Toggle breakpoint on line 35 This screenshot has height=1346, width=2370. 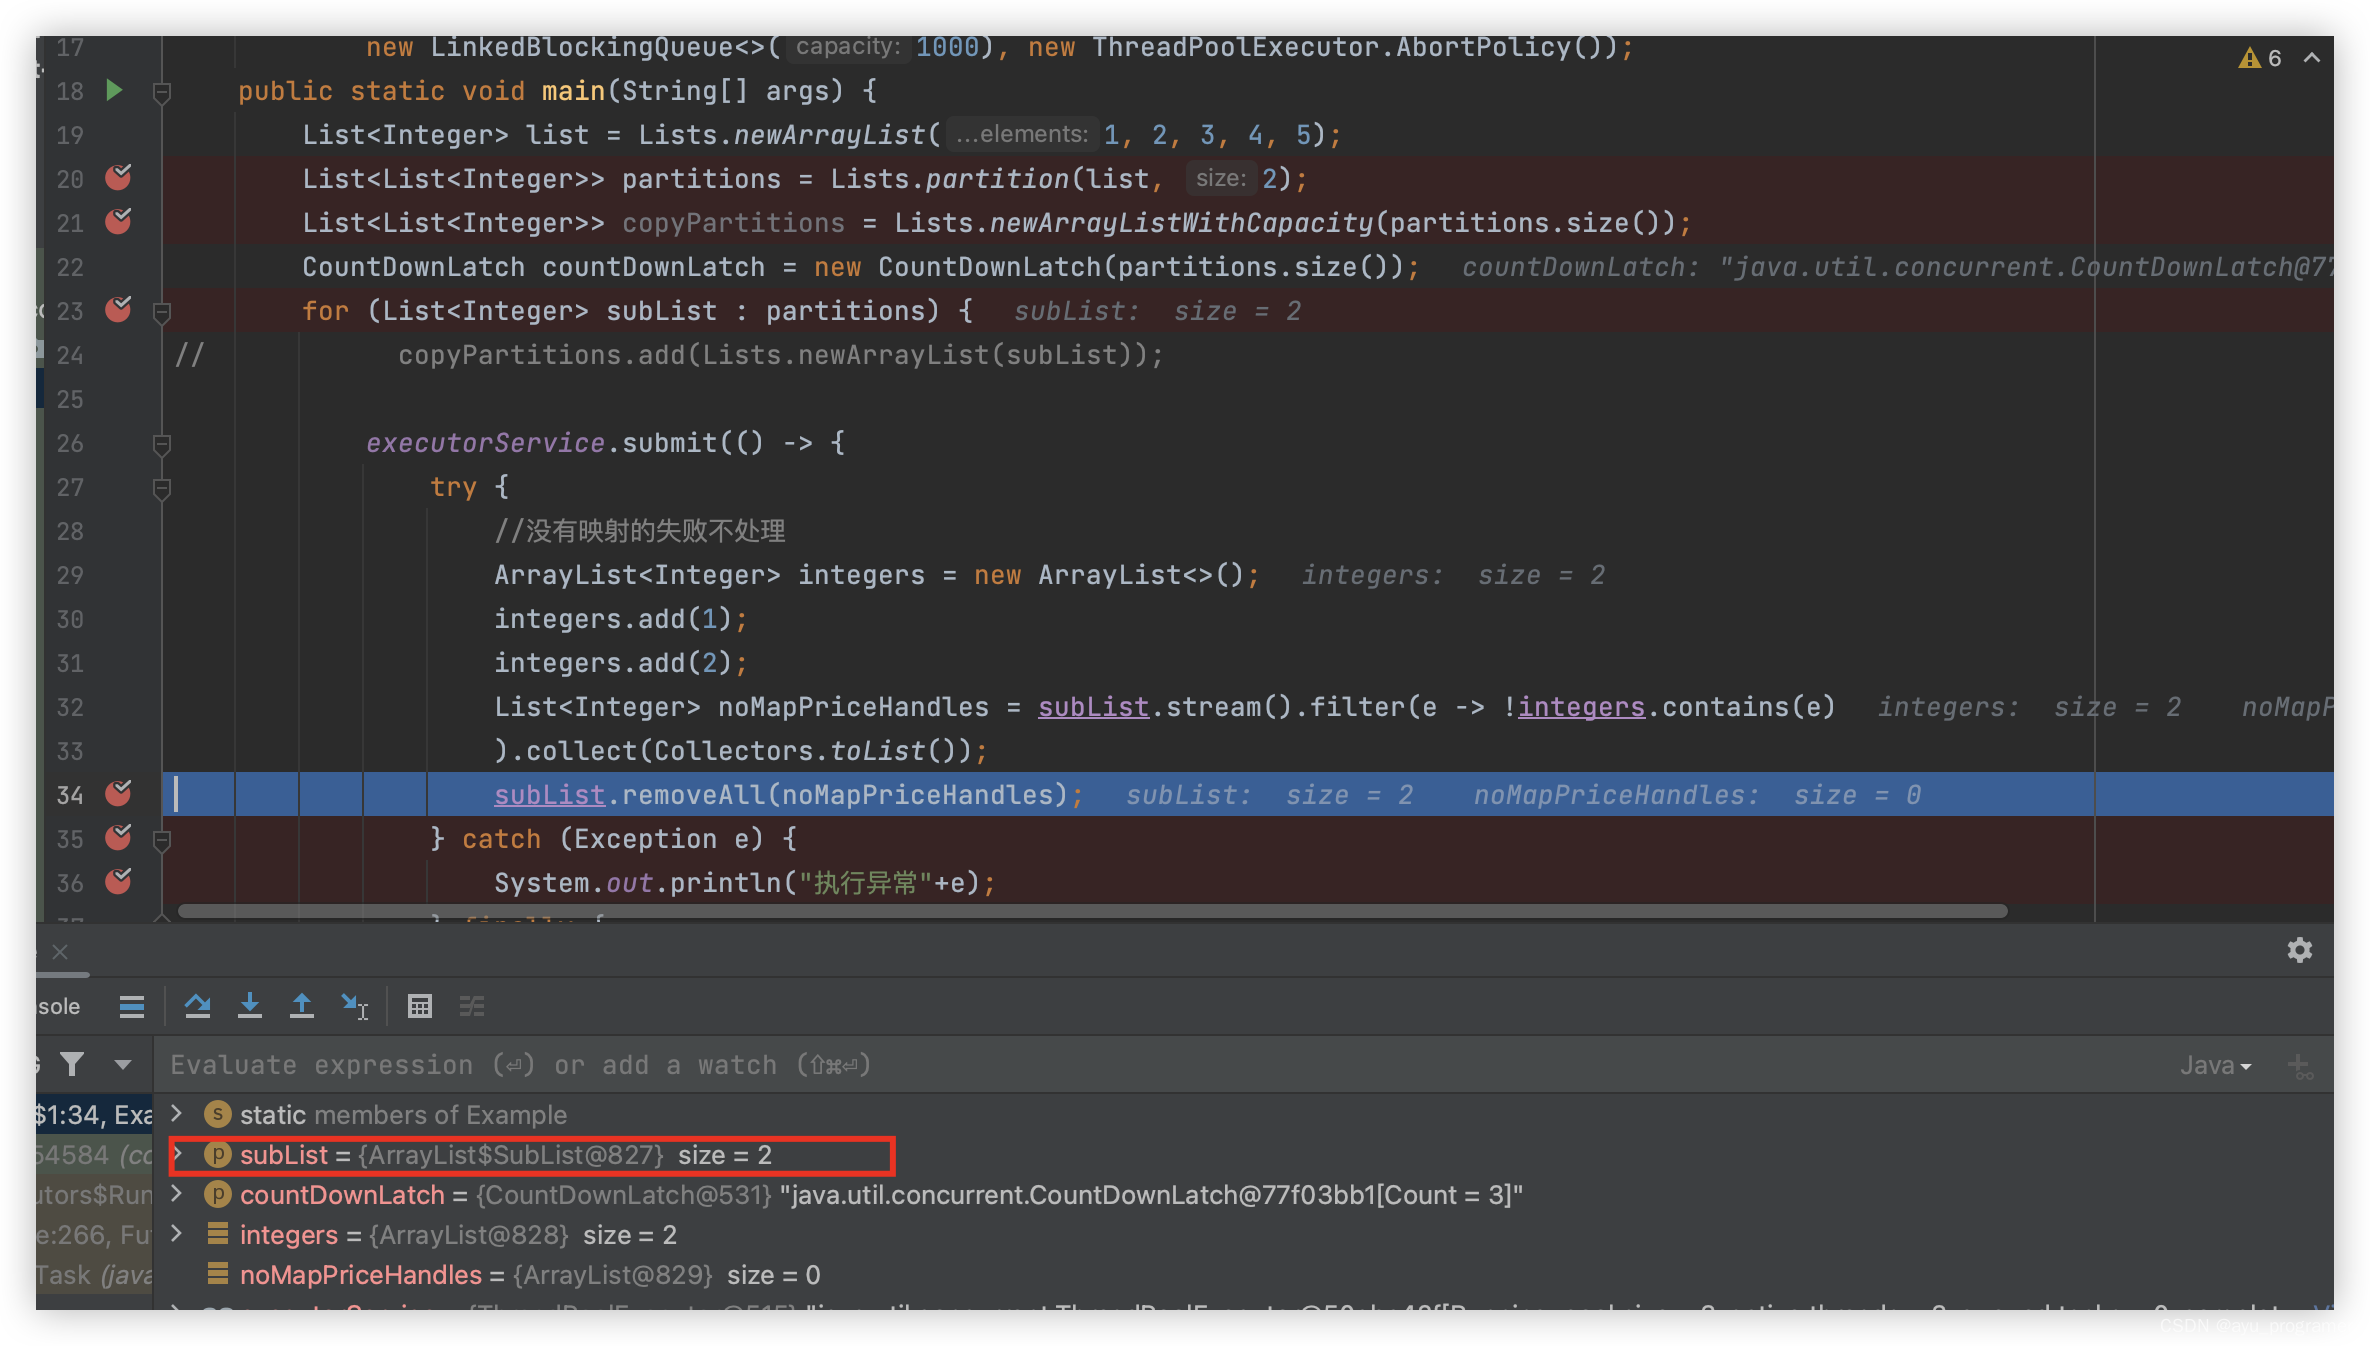tap(118, 838)
